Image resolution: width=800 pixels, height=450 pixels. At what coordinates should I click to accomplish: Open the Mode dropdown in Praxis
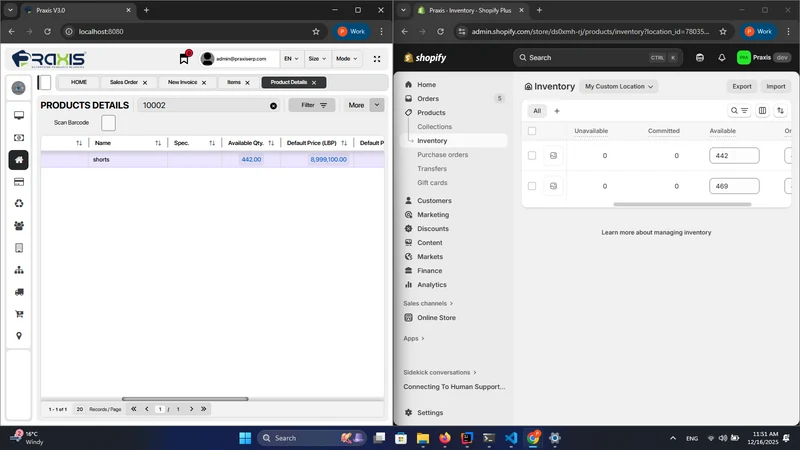pos(346,59)
